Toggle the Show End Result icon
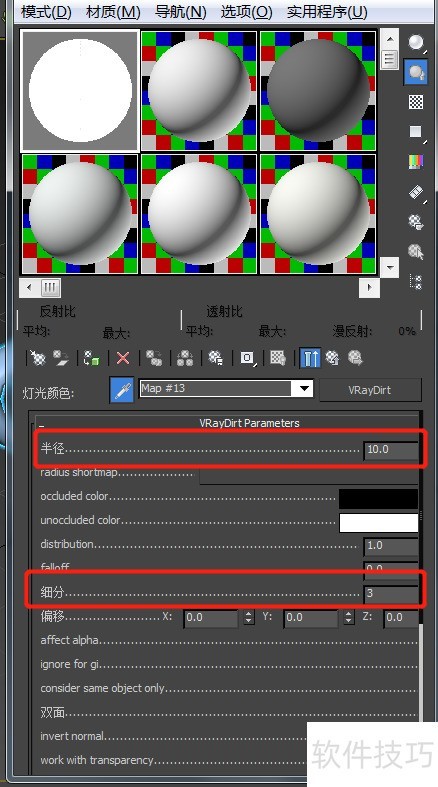 coord(310,358)
